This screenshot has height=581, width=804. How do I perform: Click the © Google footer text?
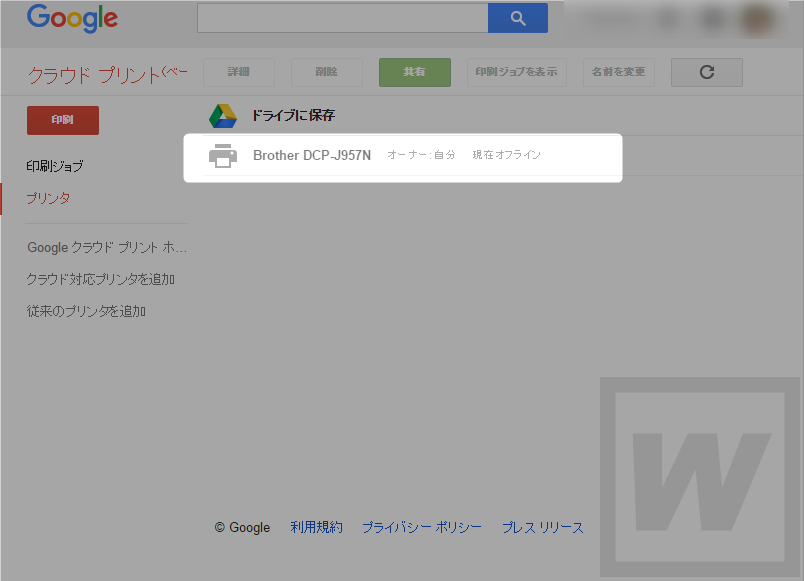243,527
